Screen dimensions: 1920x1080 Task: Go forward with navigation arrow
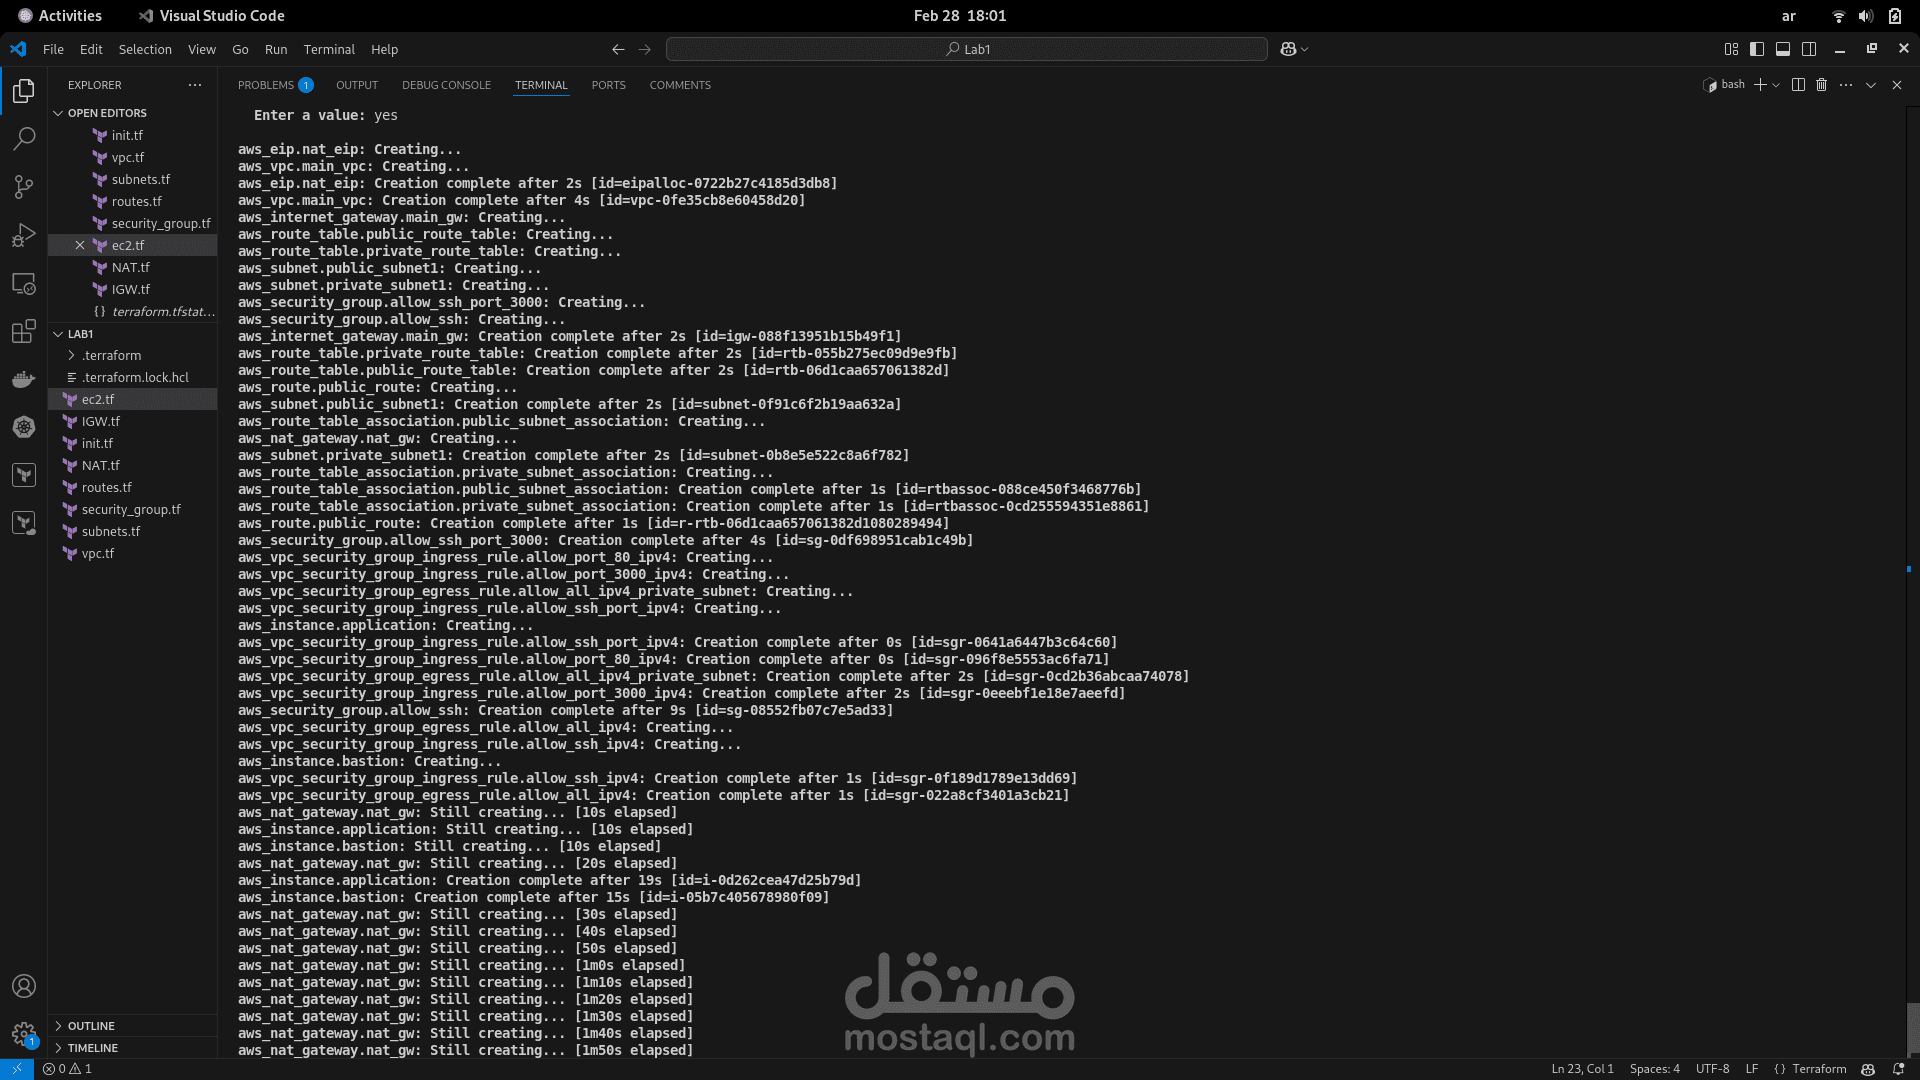645,49
